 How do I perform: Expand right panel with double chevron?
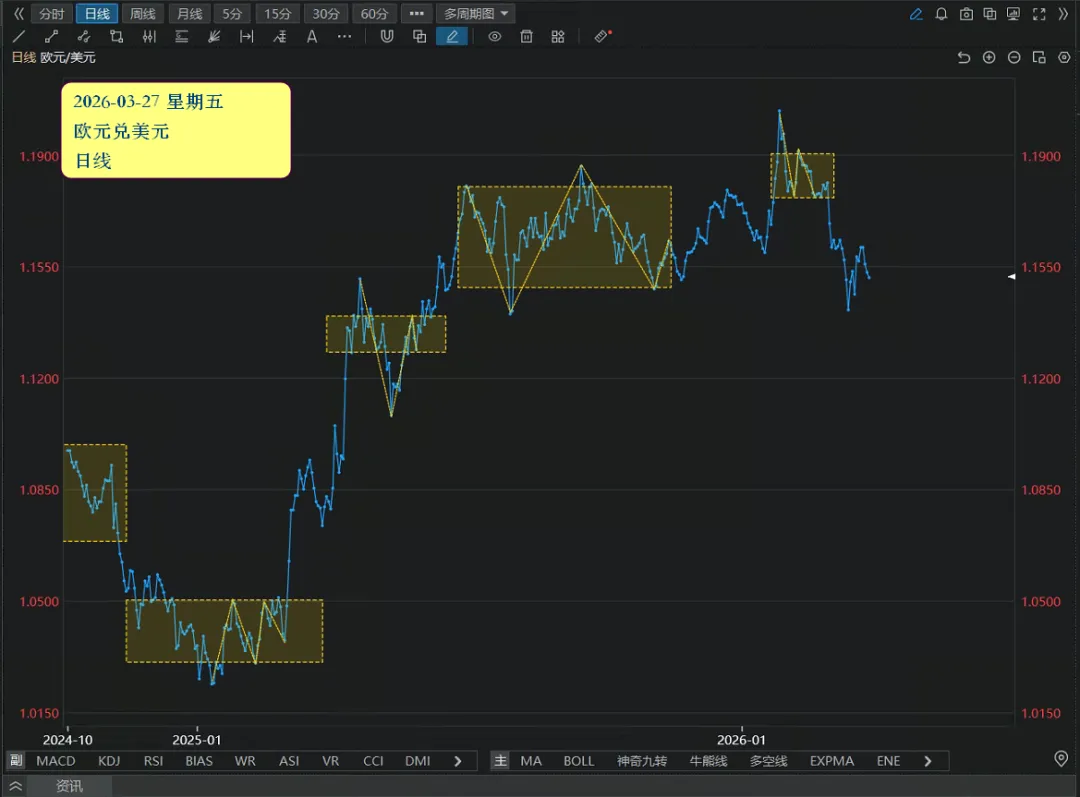coord(1063,14)
